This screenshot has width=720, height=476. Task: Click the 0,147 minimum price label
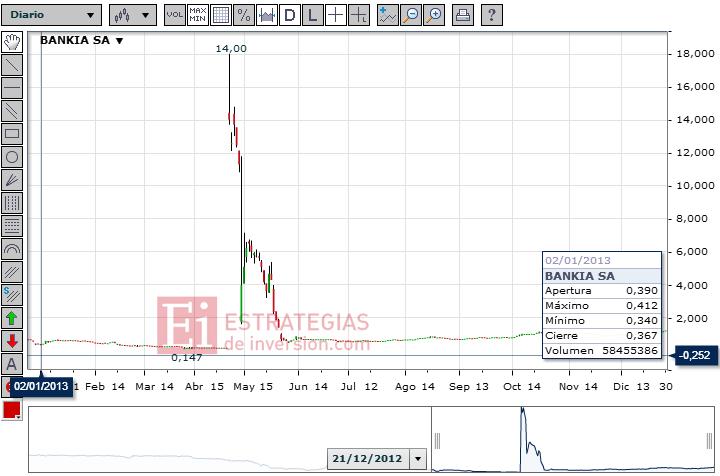click(186, 358)
